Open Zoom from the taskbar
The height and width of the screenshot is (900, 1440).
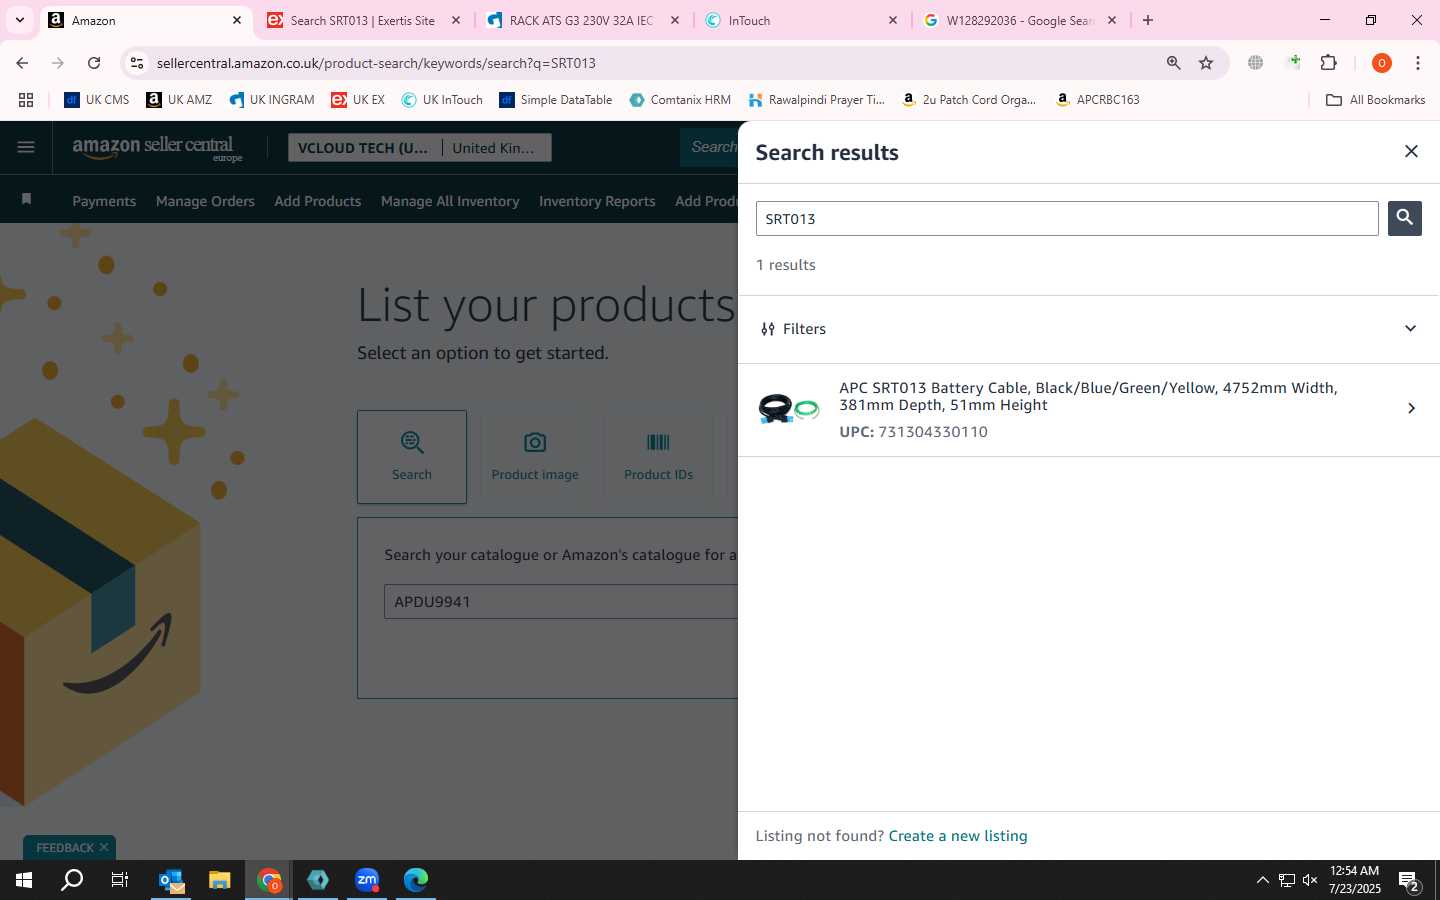click(367, 880)
